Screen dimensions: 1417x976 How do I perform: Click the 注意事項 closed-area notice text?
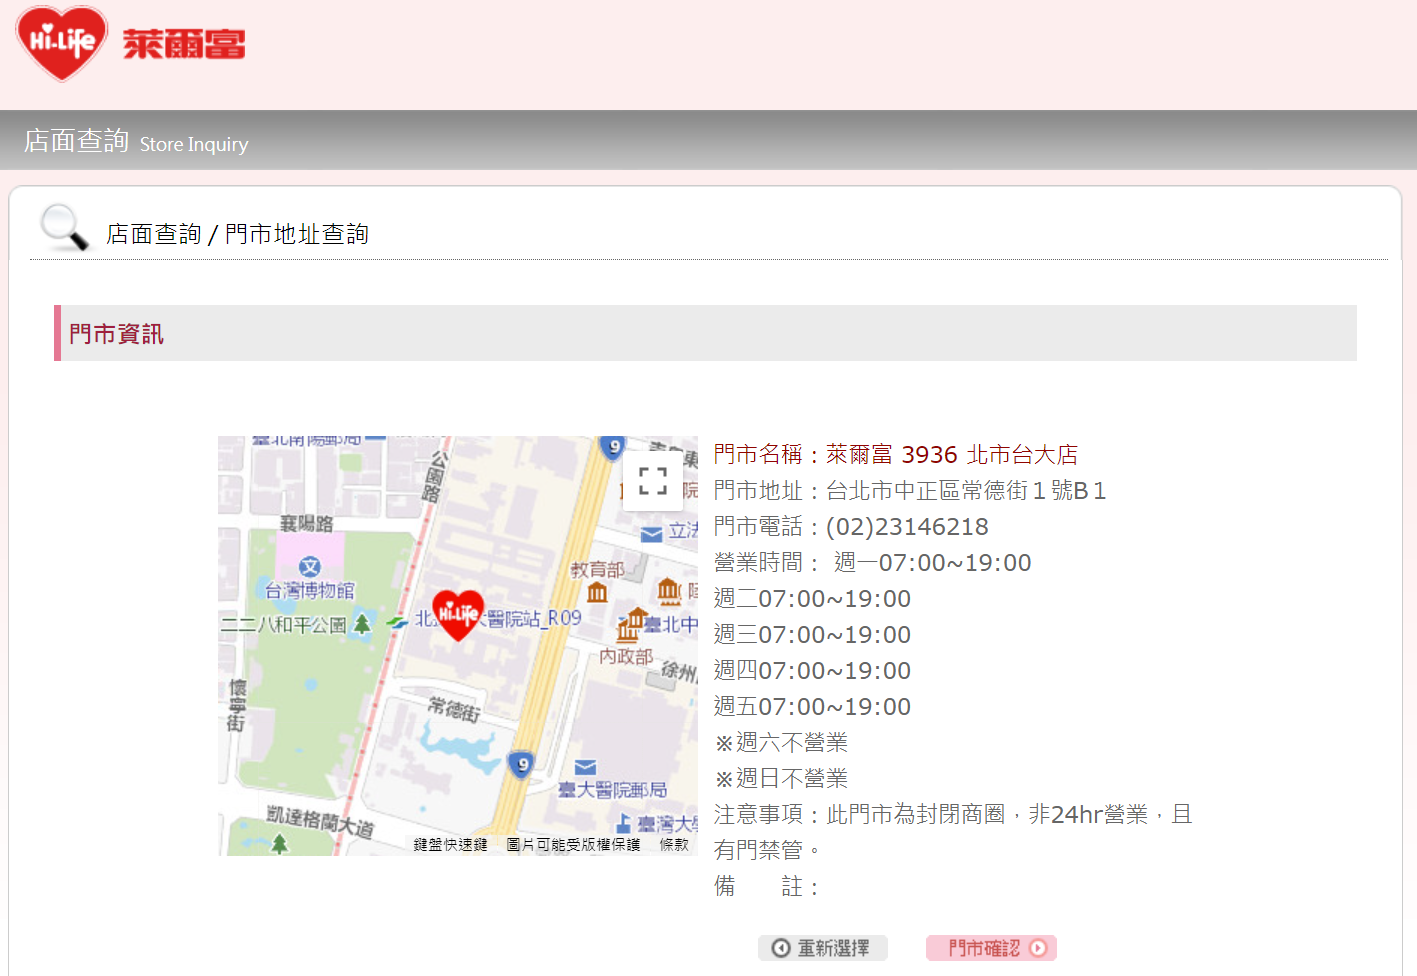click(x=953, y=832)
